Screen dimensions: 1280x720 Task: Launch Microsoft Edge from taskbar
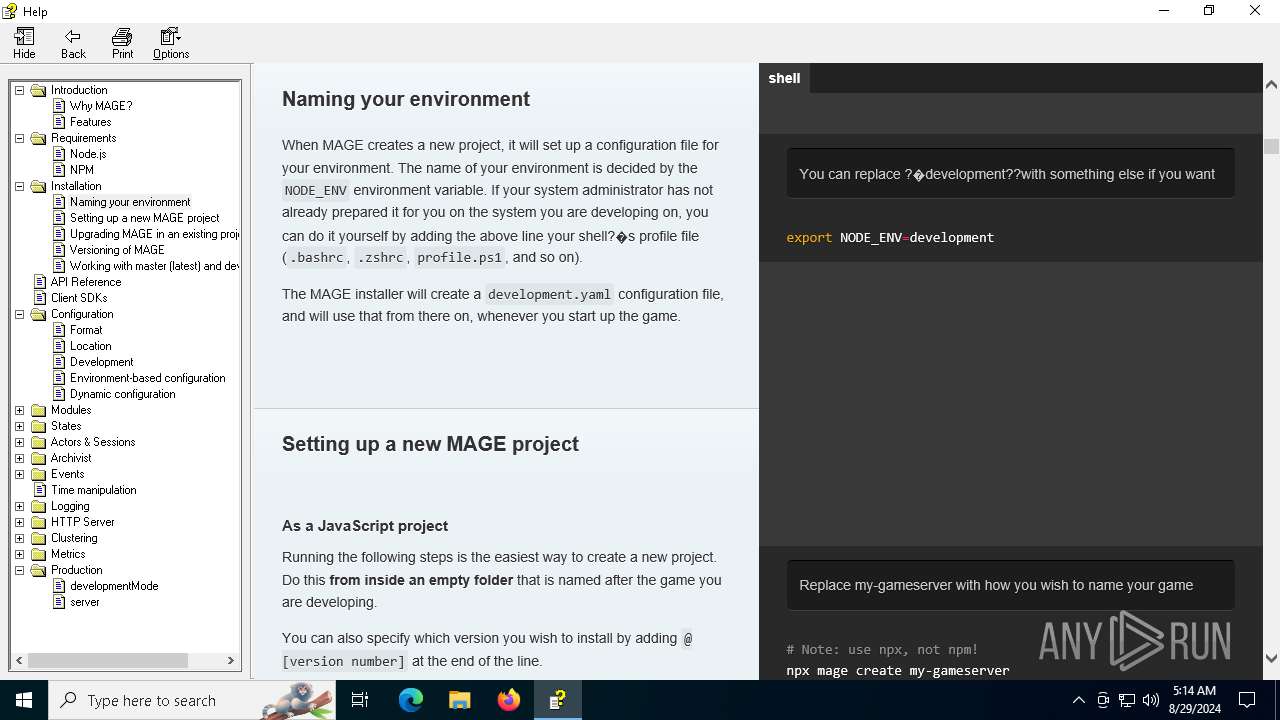click(411, 700)
